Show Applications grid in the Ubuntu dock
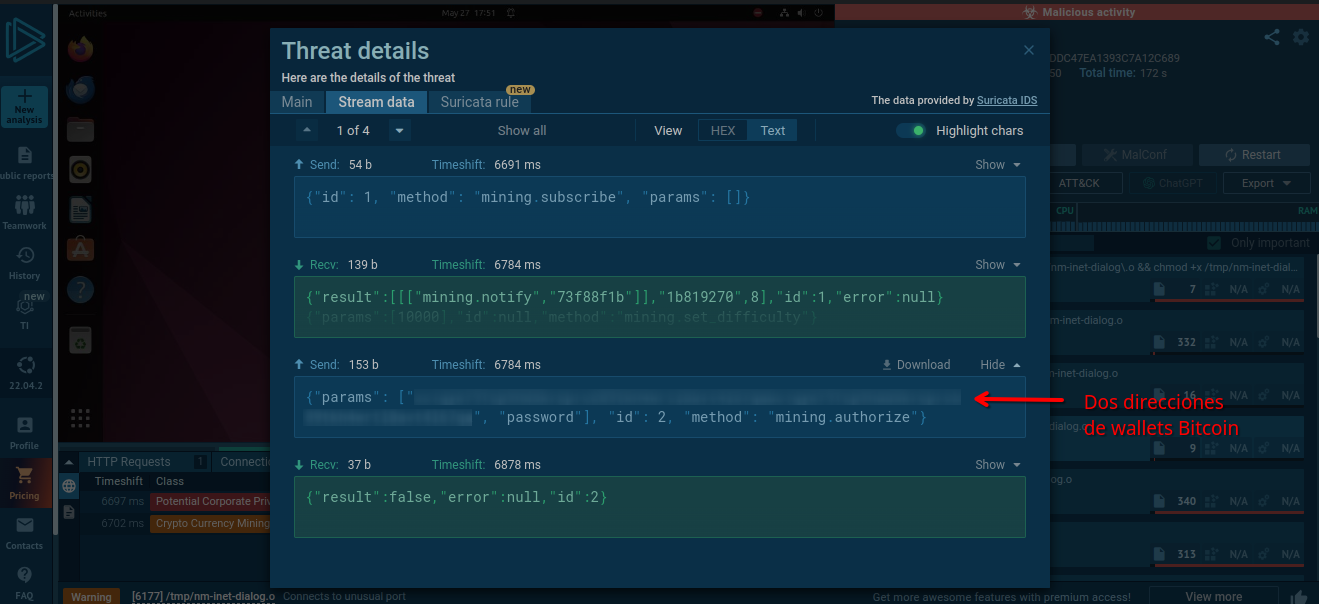 (80, 417)
